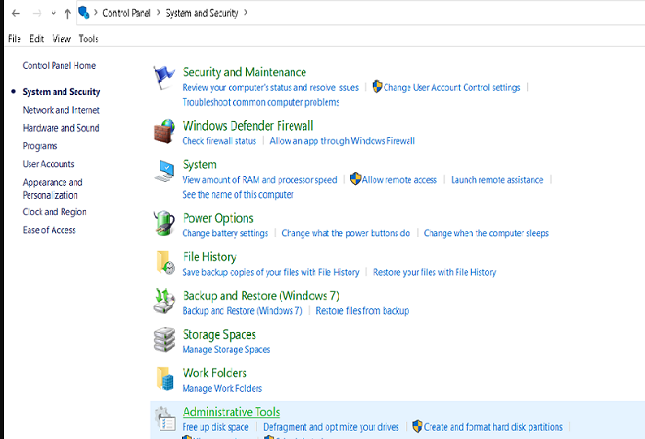Click the Power Options battery icon

pyautogui.click(x=164, y=223)
